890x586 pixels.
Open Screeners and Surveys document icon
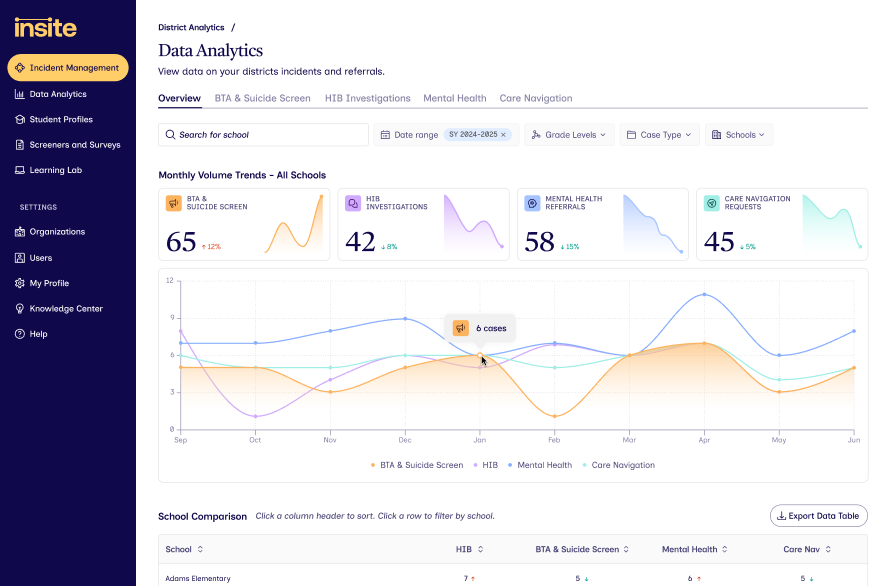tap(20, 145)
